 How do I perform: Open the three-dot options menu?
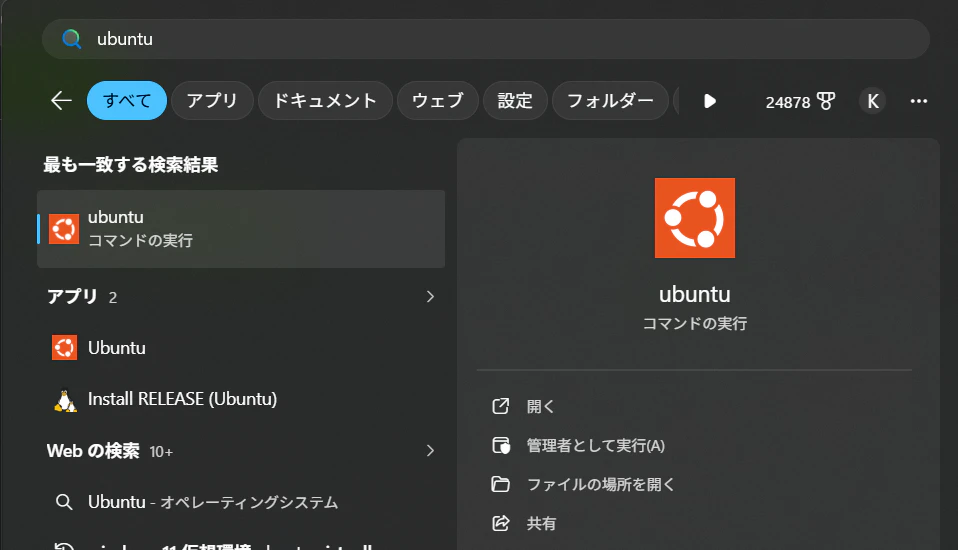(x=919, y=101)
